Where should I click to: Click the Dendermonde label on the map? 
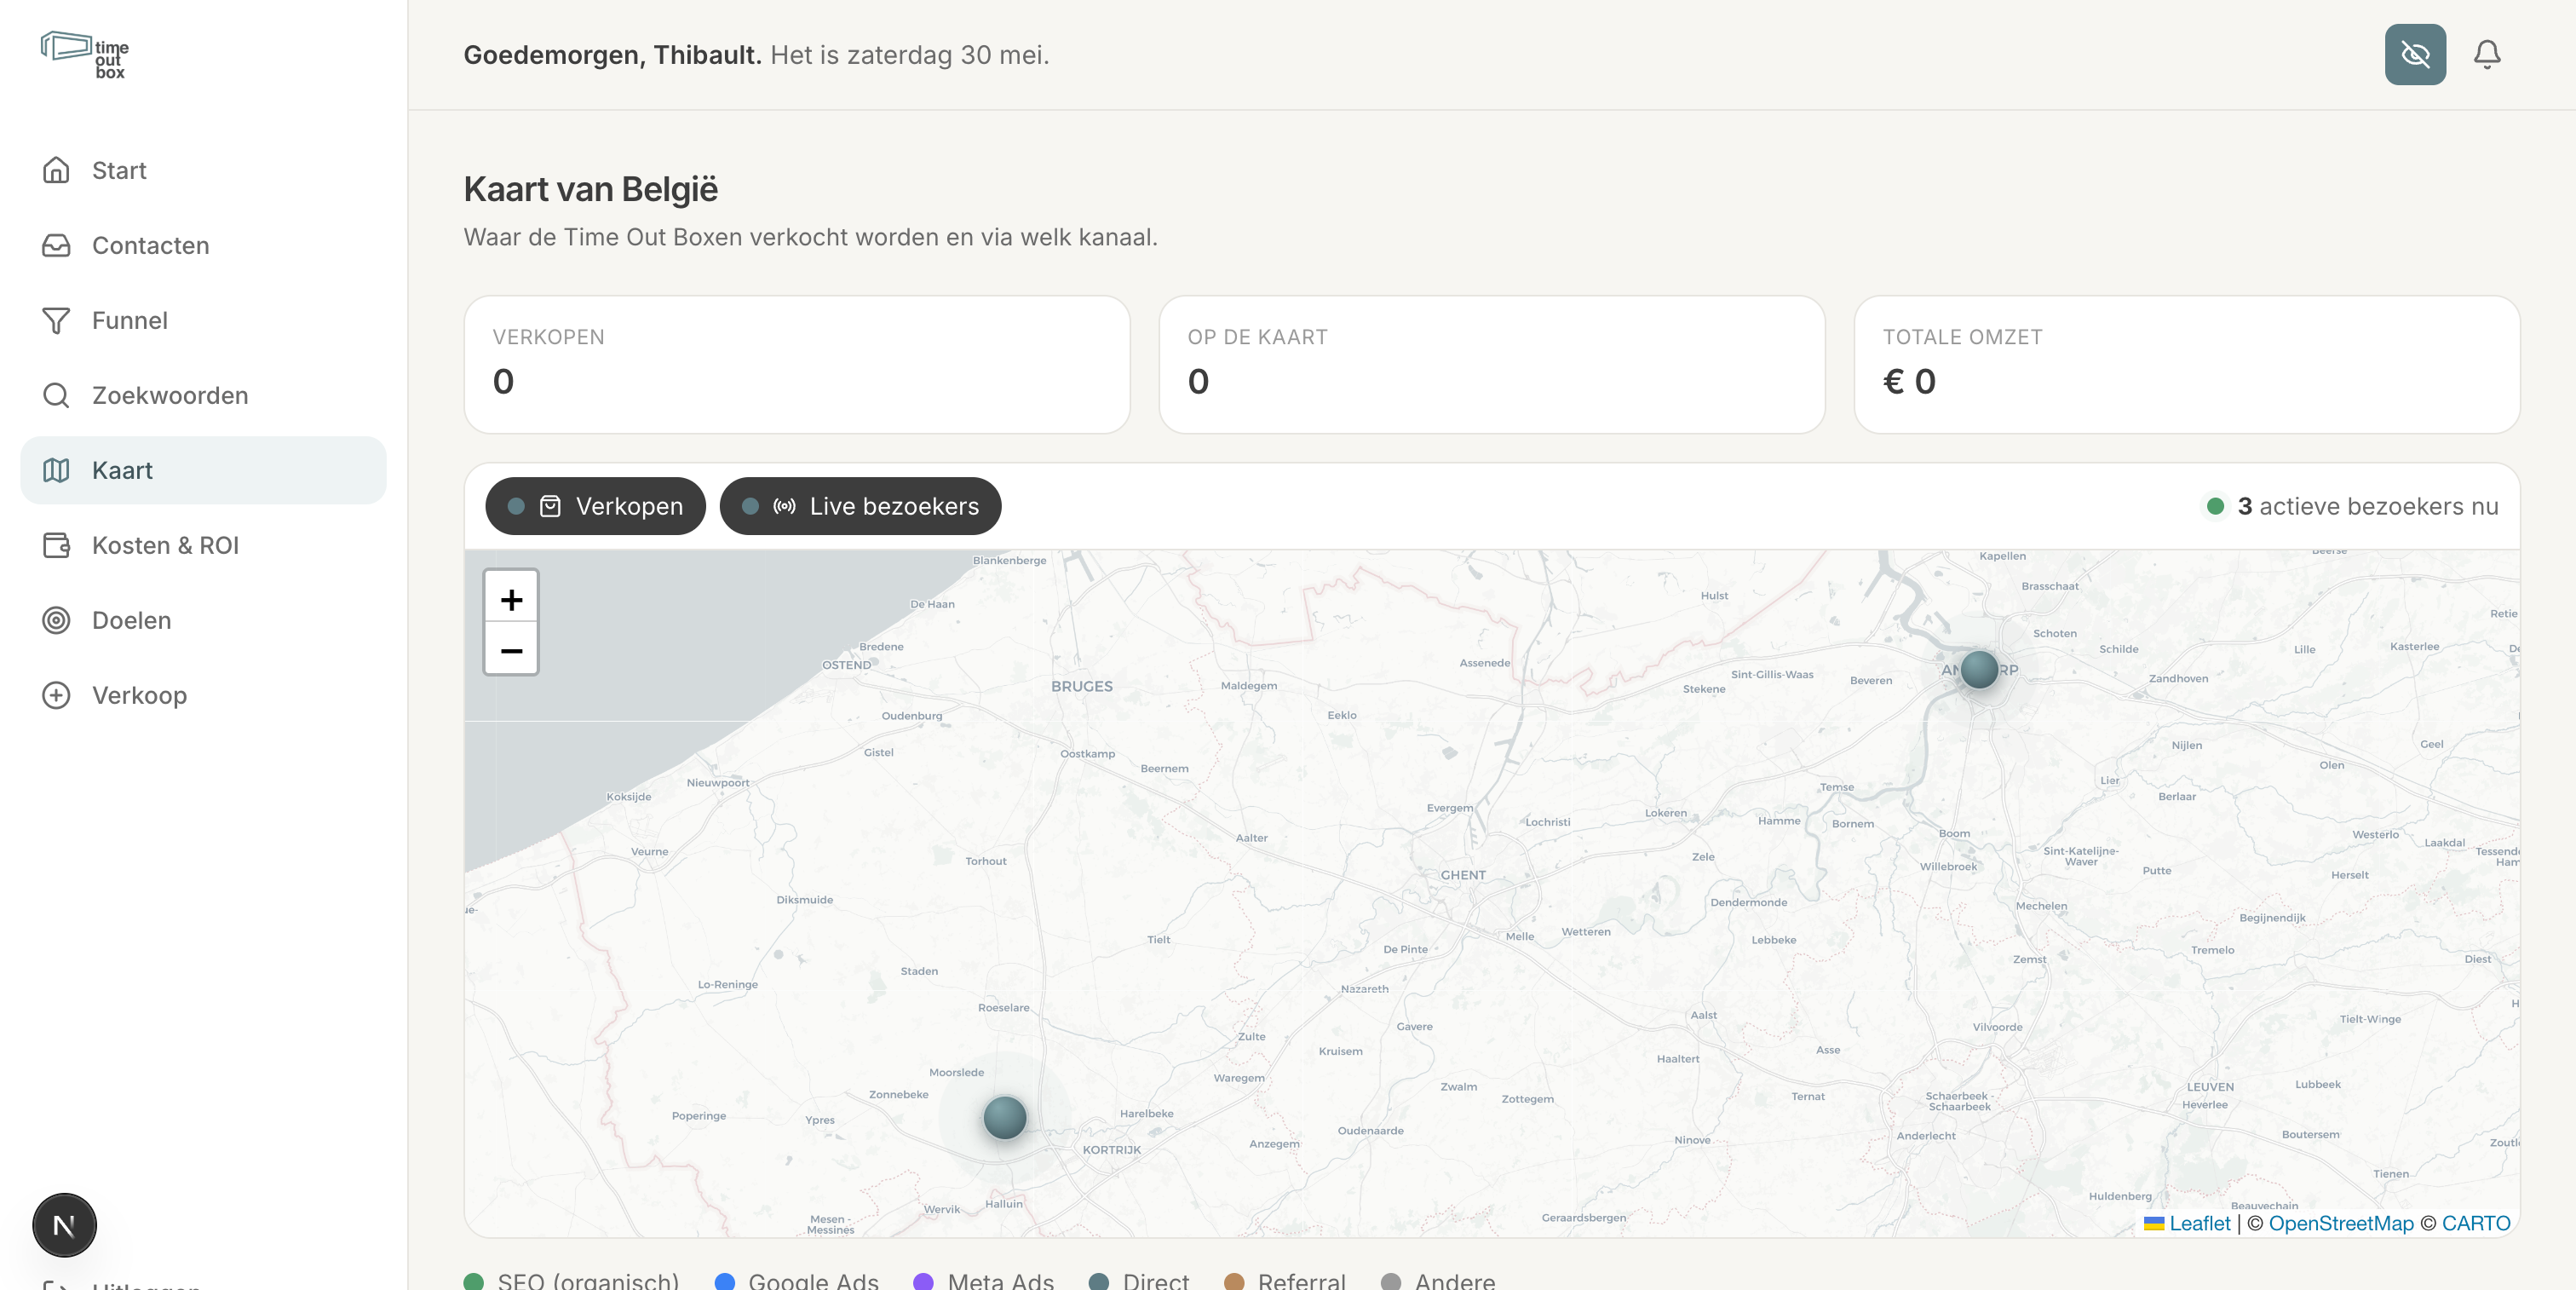click(1748, 902)
